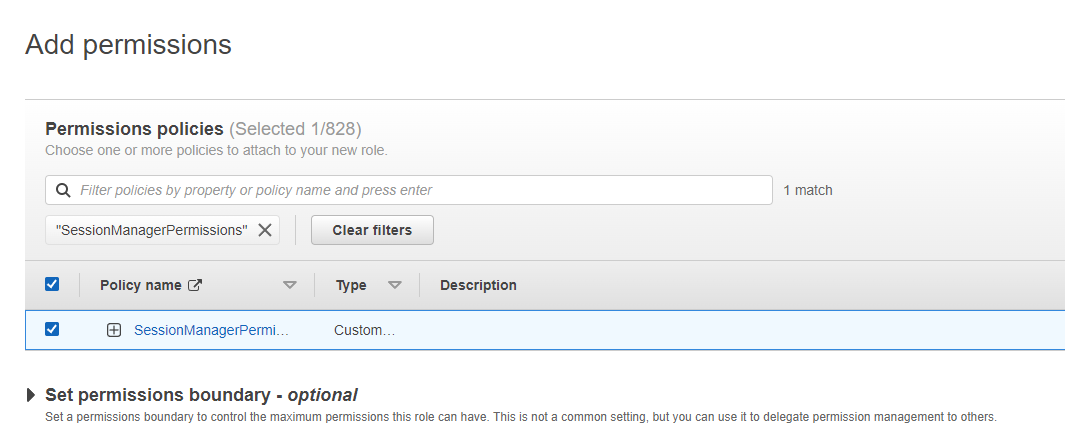Click the sort arrow in Policy name column
Image resolution: width=1065 pixels, height=442 pixels.
(x=290, y=285)
